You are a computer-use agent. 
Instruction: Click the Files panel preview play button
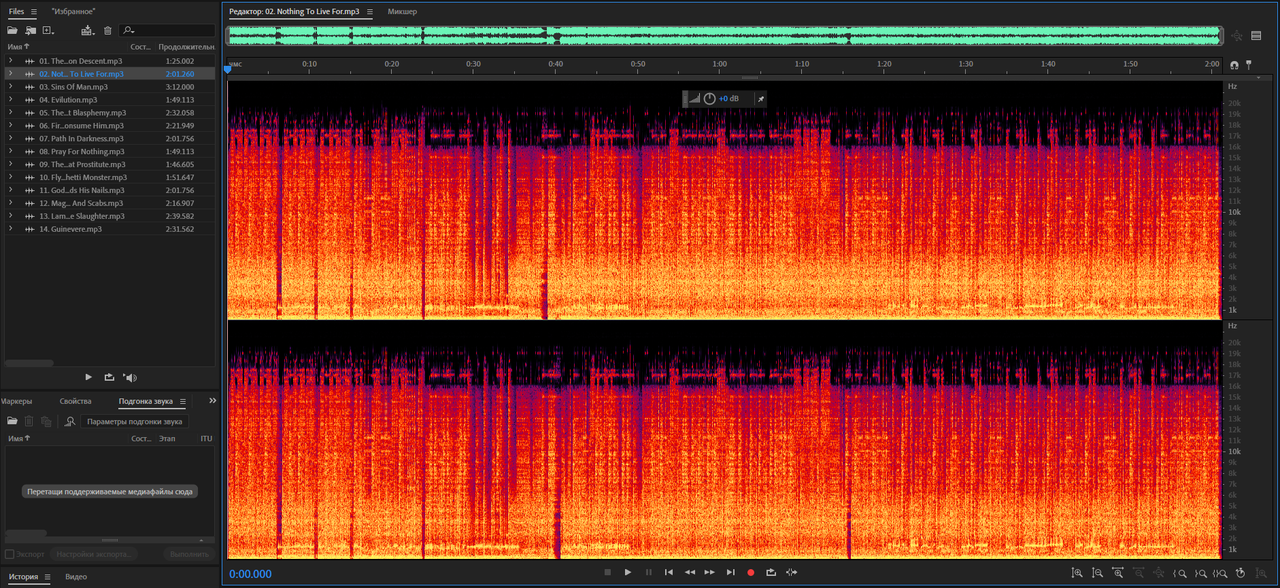88,377
